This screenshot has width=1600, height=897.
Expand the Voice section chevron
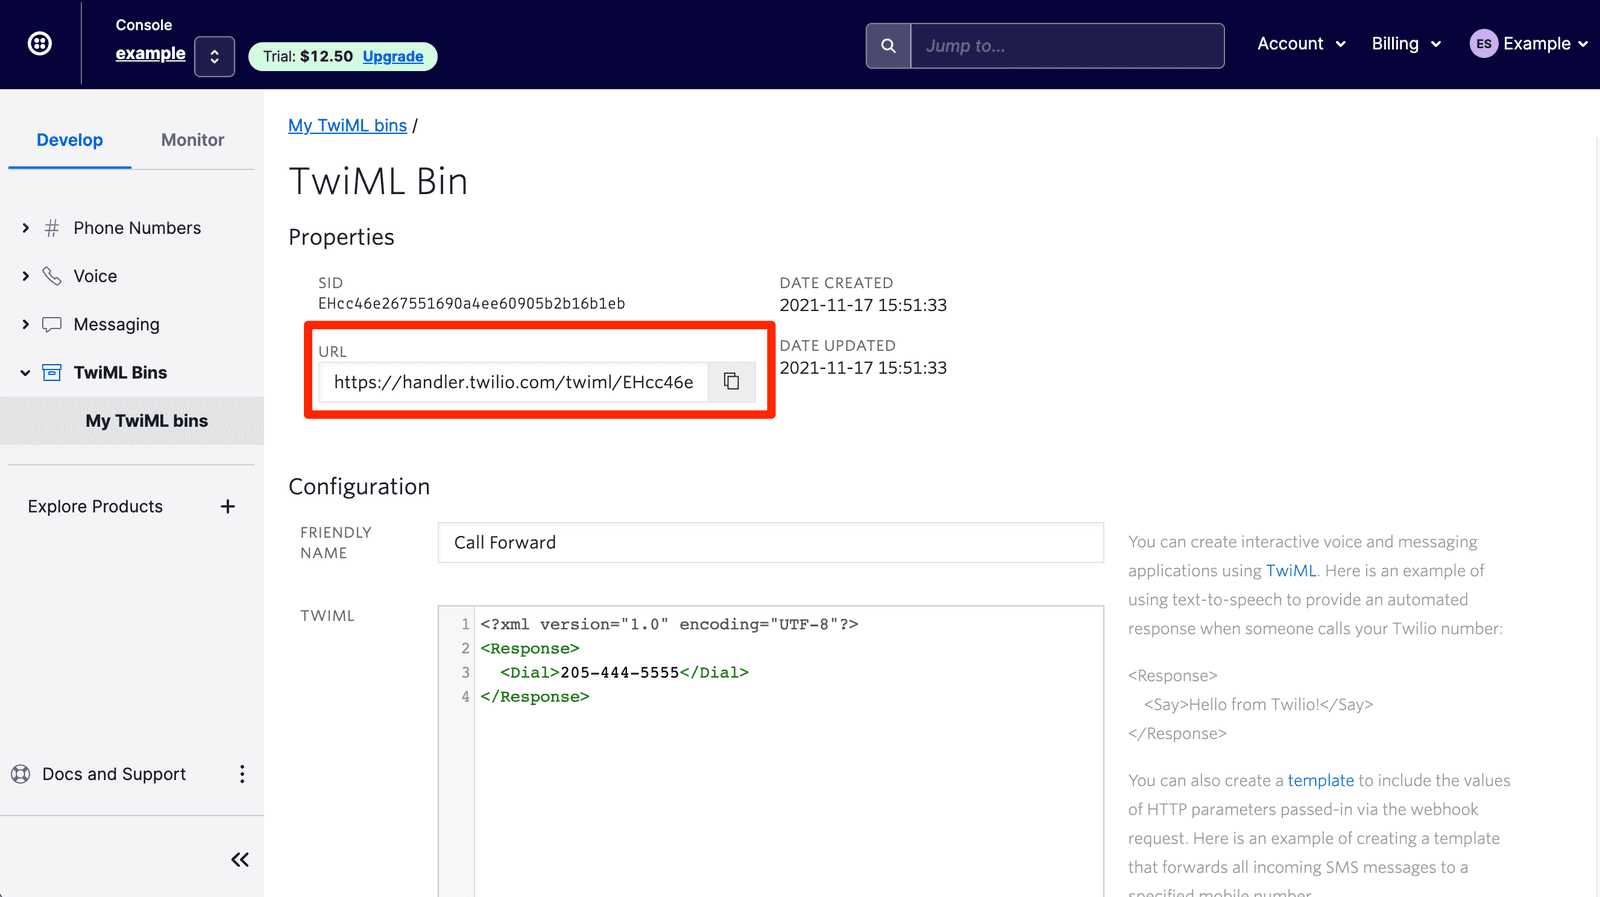point(25,276)
